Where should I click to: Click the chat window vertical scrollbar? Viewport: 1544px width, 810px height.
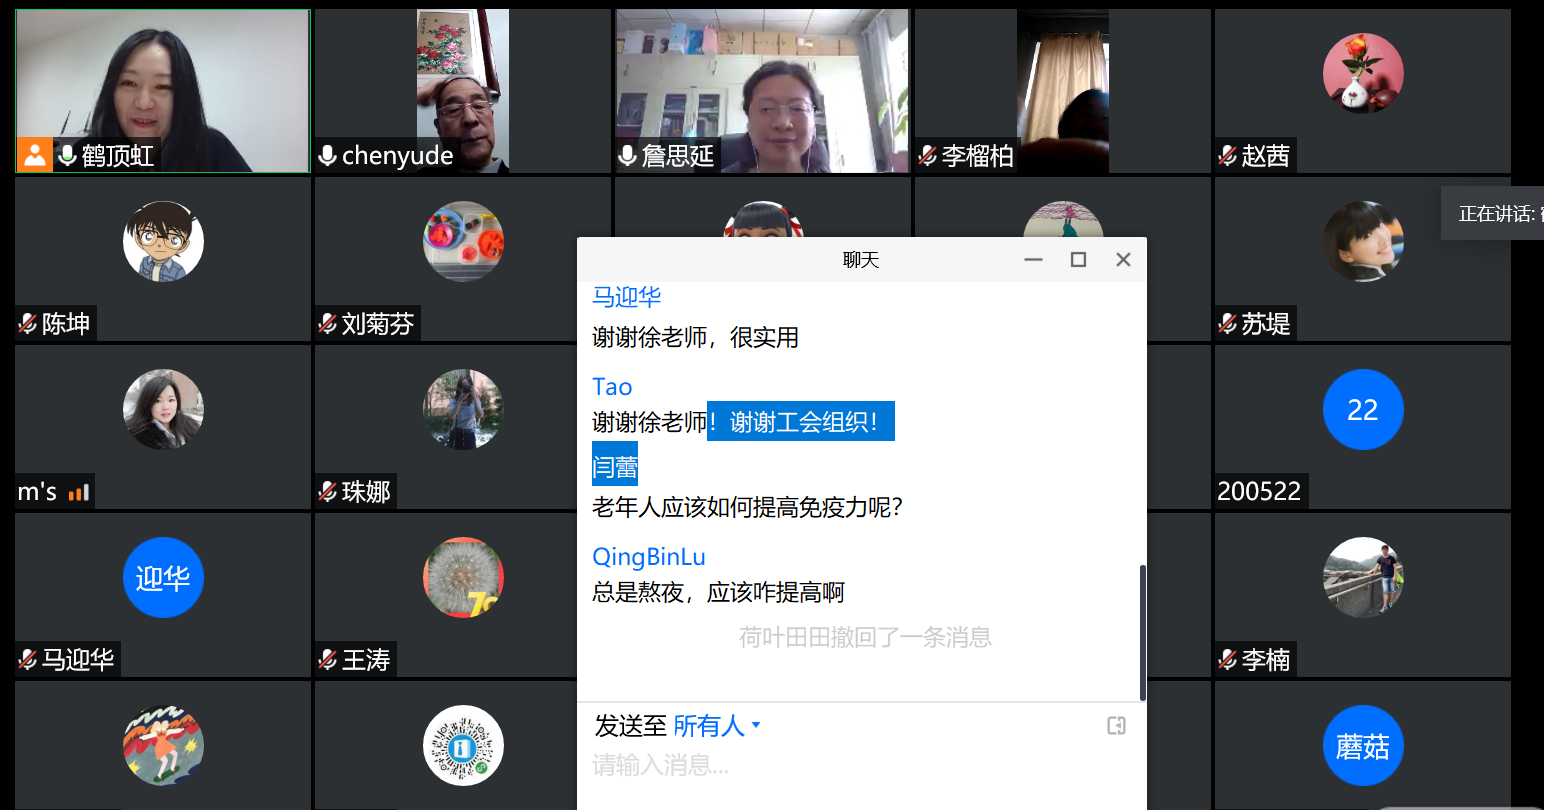coord(1142,632)
